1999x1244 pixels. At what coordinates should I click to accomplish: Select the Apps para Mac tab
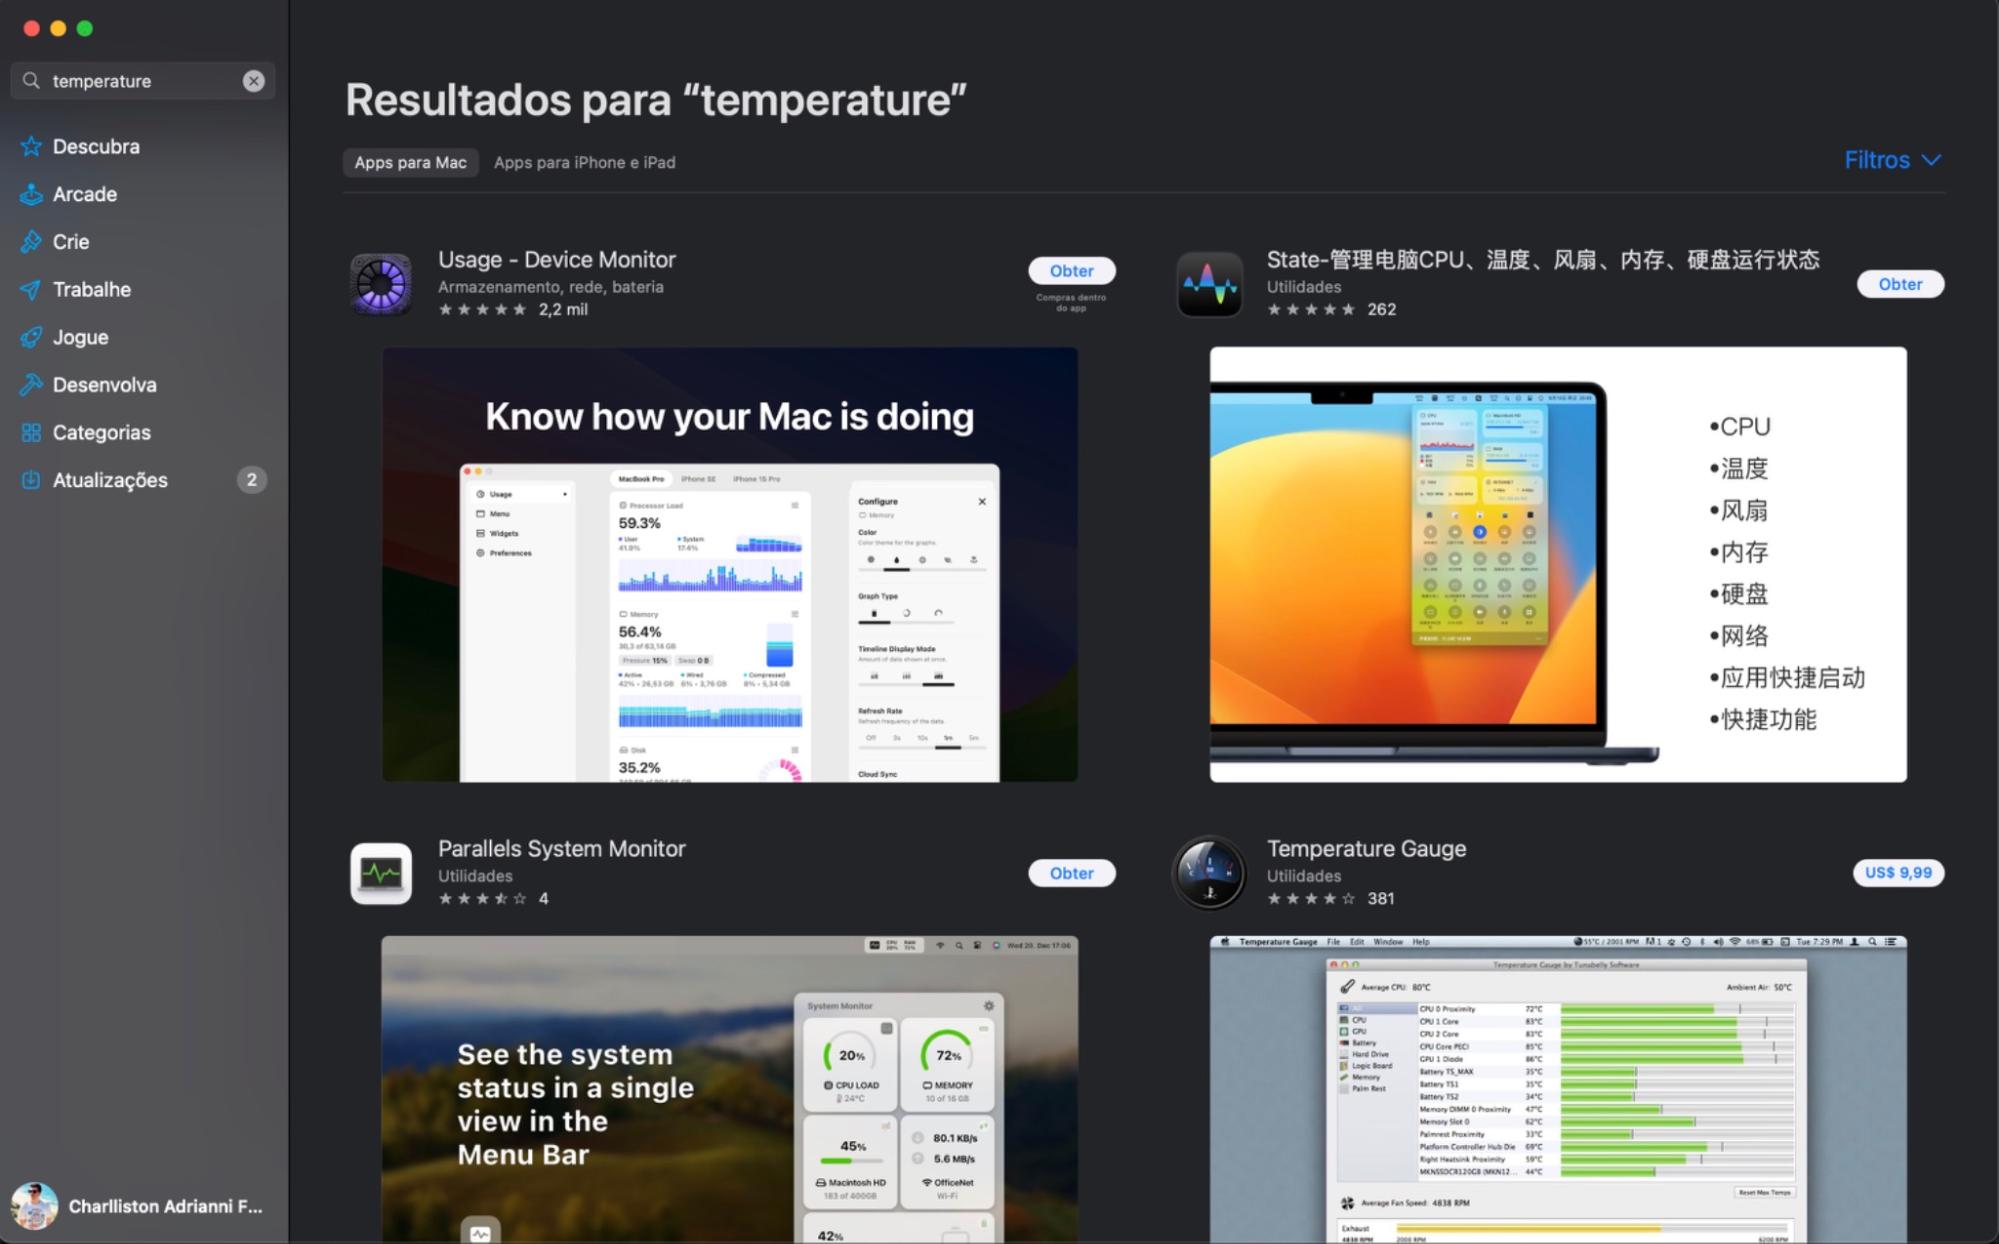410,162
